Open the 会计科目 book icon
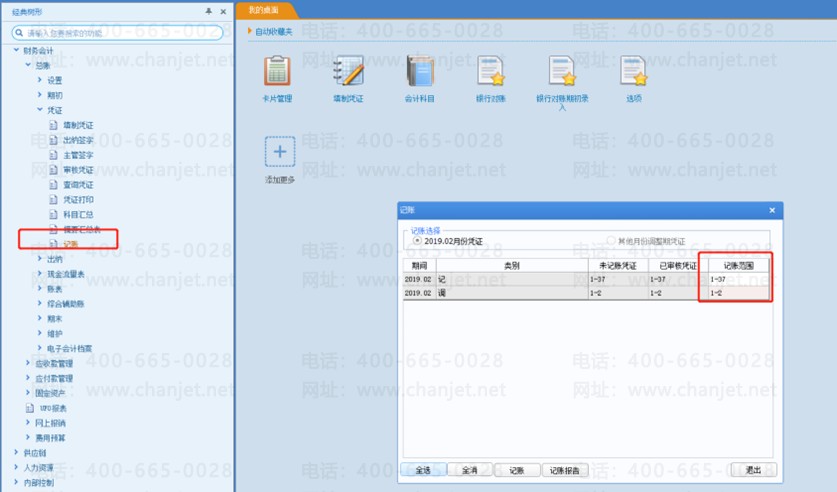837x492 pixels. coord(420,71)
